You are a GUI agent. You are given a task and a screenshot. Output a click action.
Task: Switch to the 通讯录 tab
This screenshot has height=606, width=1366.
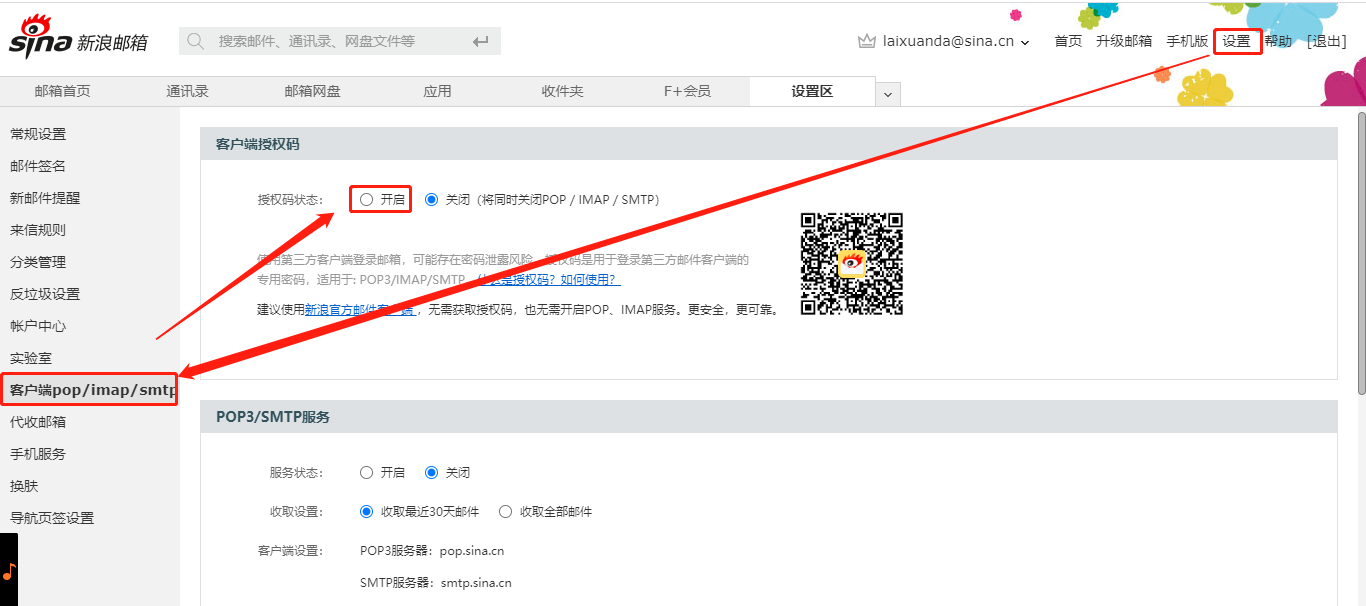[187, 91]
